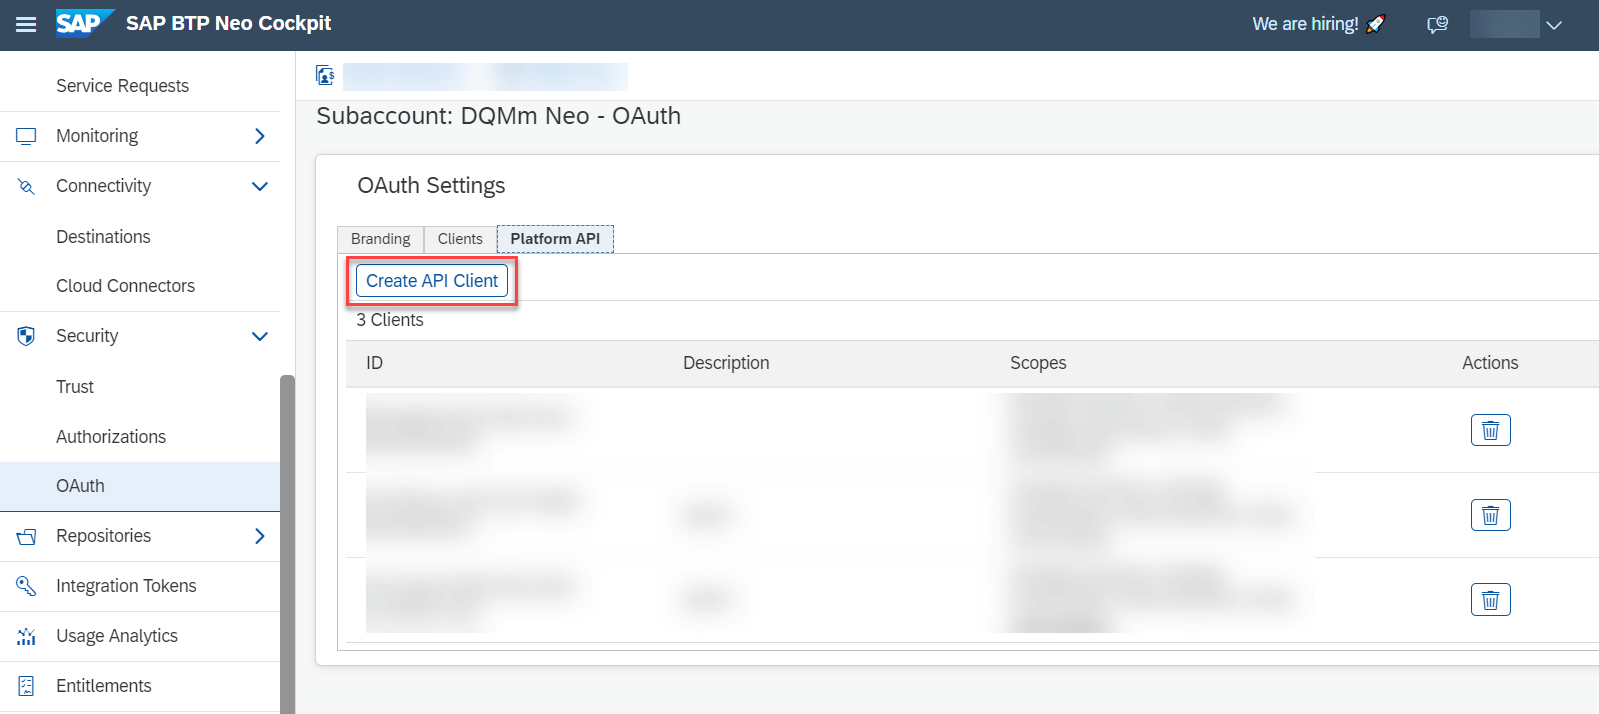Click the Security shield icon
Viewport: 1599px width, 714px height.
click(x=26, y=336)
